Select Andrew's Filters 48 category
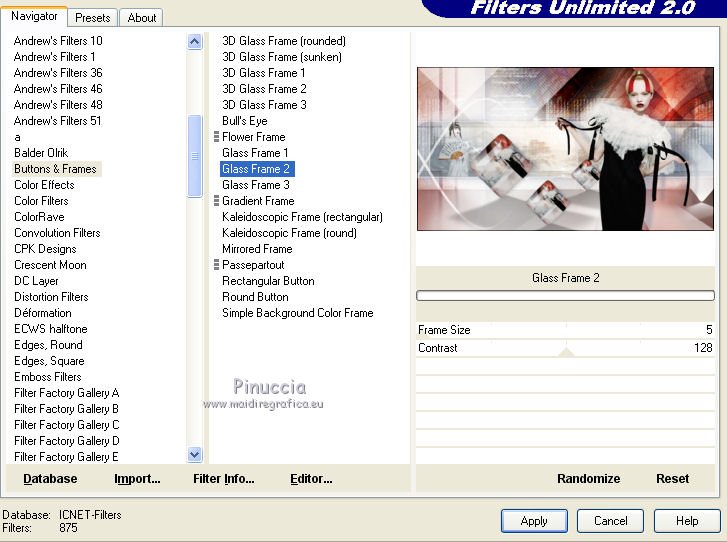The height and width of the screenshot is (542, 727). pos(58,105)
